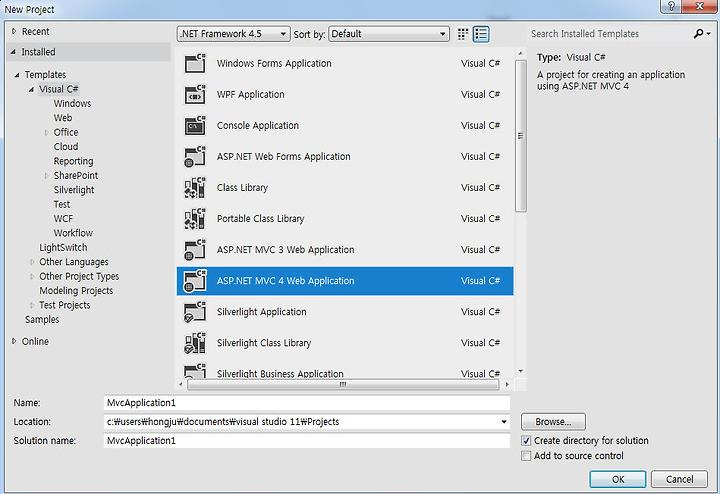This screenshot has width=720, height=494.
Task: Select the Workflow category
Action: pyautogui.click(x=73, y=233)
